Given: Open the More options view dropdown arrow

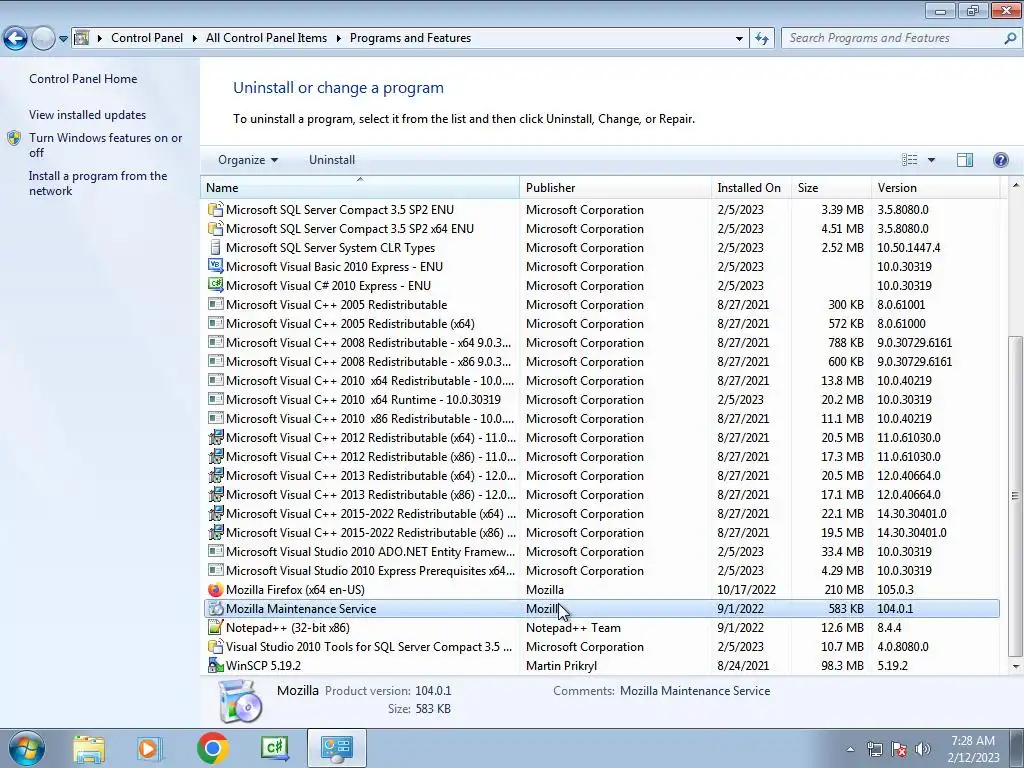Looking at the screenshot, I should (931, 160).
